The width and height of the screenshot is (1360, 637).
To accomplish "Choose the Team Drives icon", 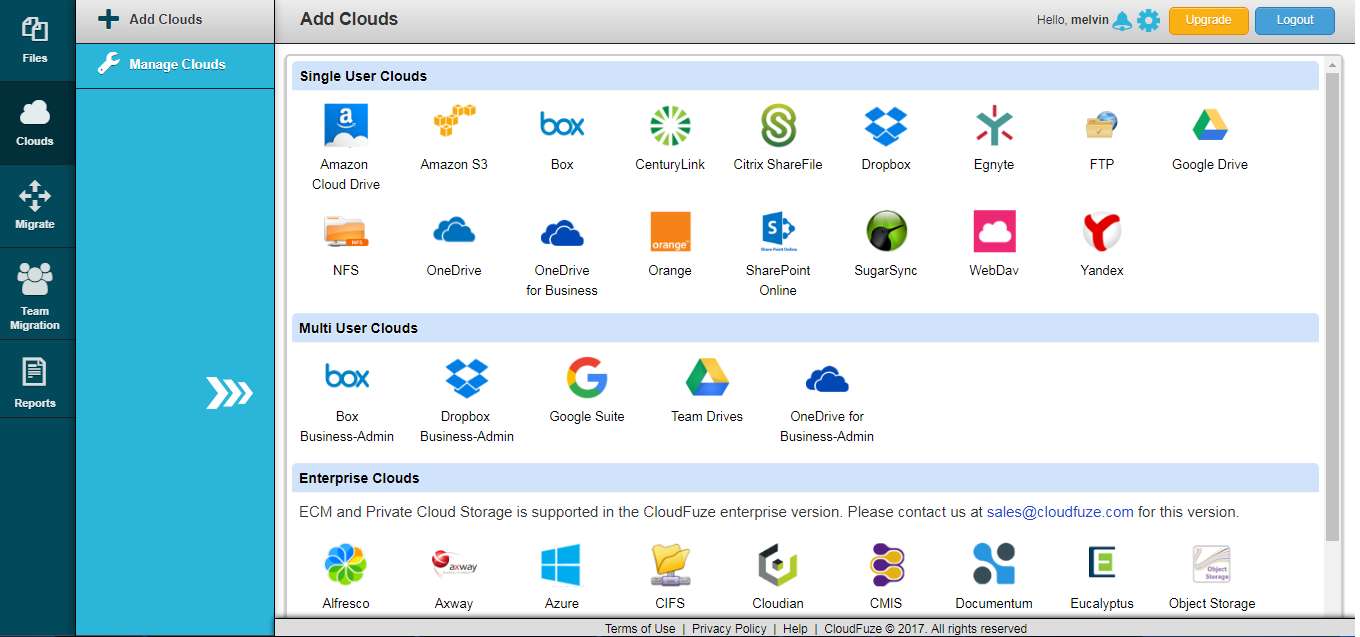I will pos(707,378).
